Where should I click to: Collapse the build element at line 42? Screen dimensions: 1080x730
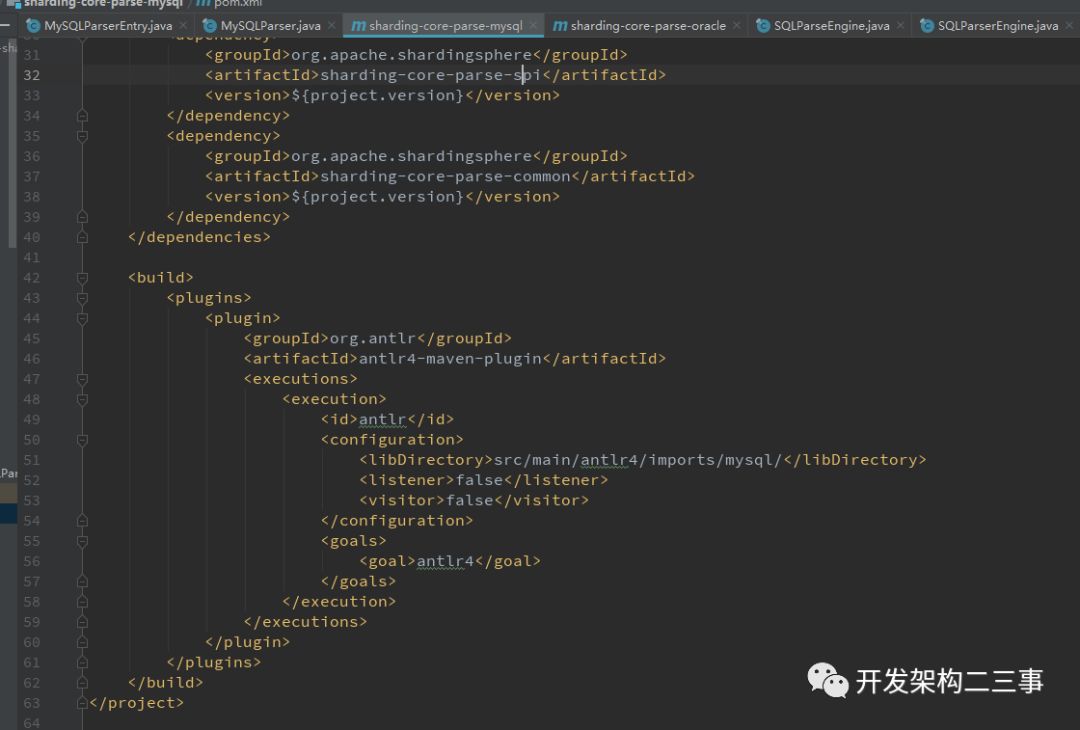click(x=83, y=278)
